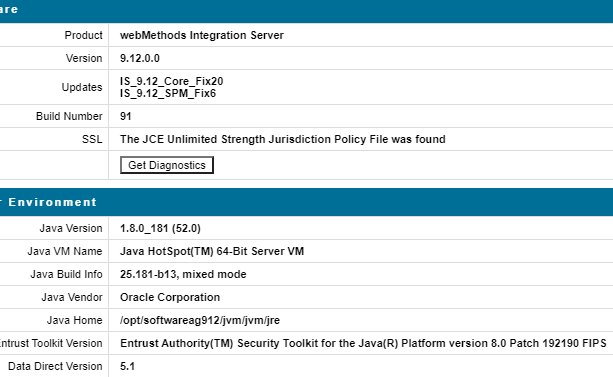Select the Entrust Authority Security Toolkit value
Viewport: 613px width, 377px height.
pyautogui.click(x=363, y=343)
